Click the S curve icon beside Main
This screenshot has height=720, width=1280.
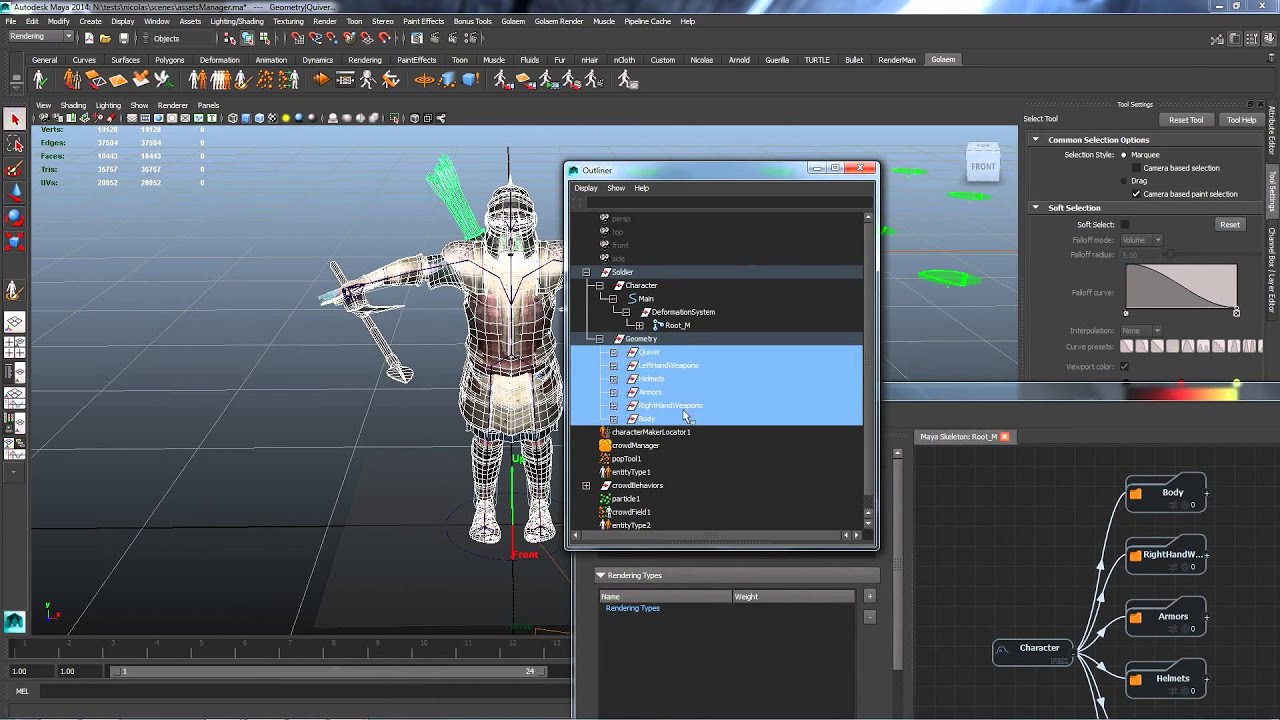click(x=632, y=298)
